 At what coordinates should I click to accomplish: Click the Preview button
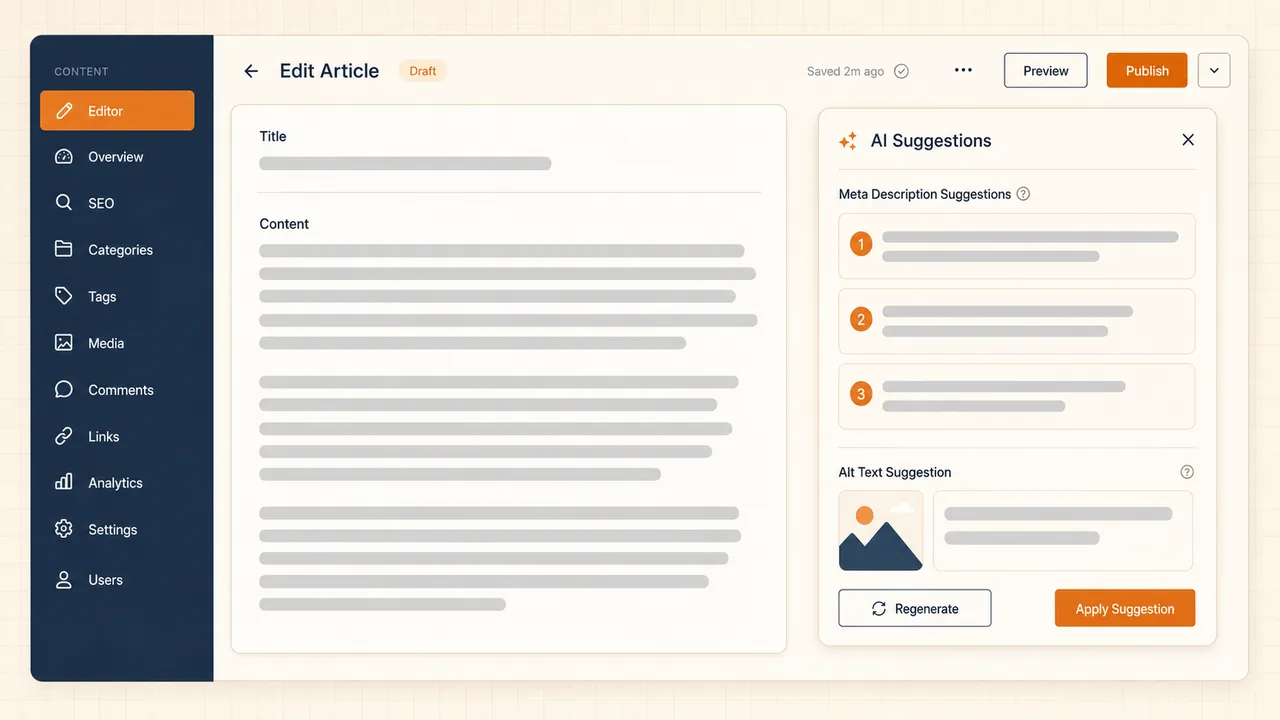(1046, 71)
